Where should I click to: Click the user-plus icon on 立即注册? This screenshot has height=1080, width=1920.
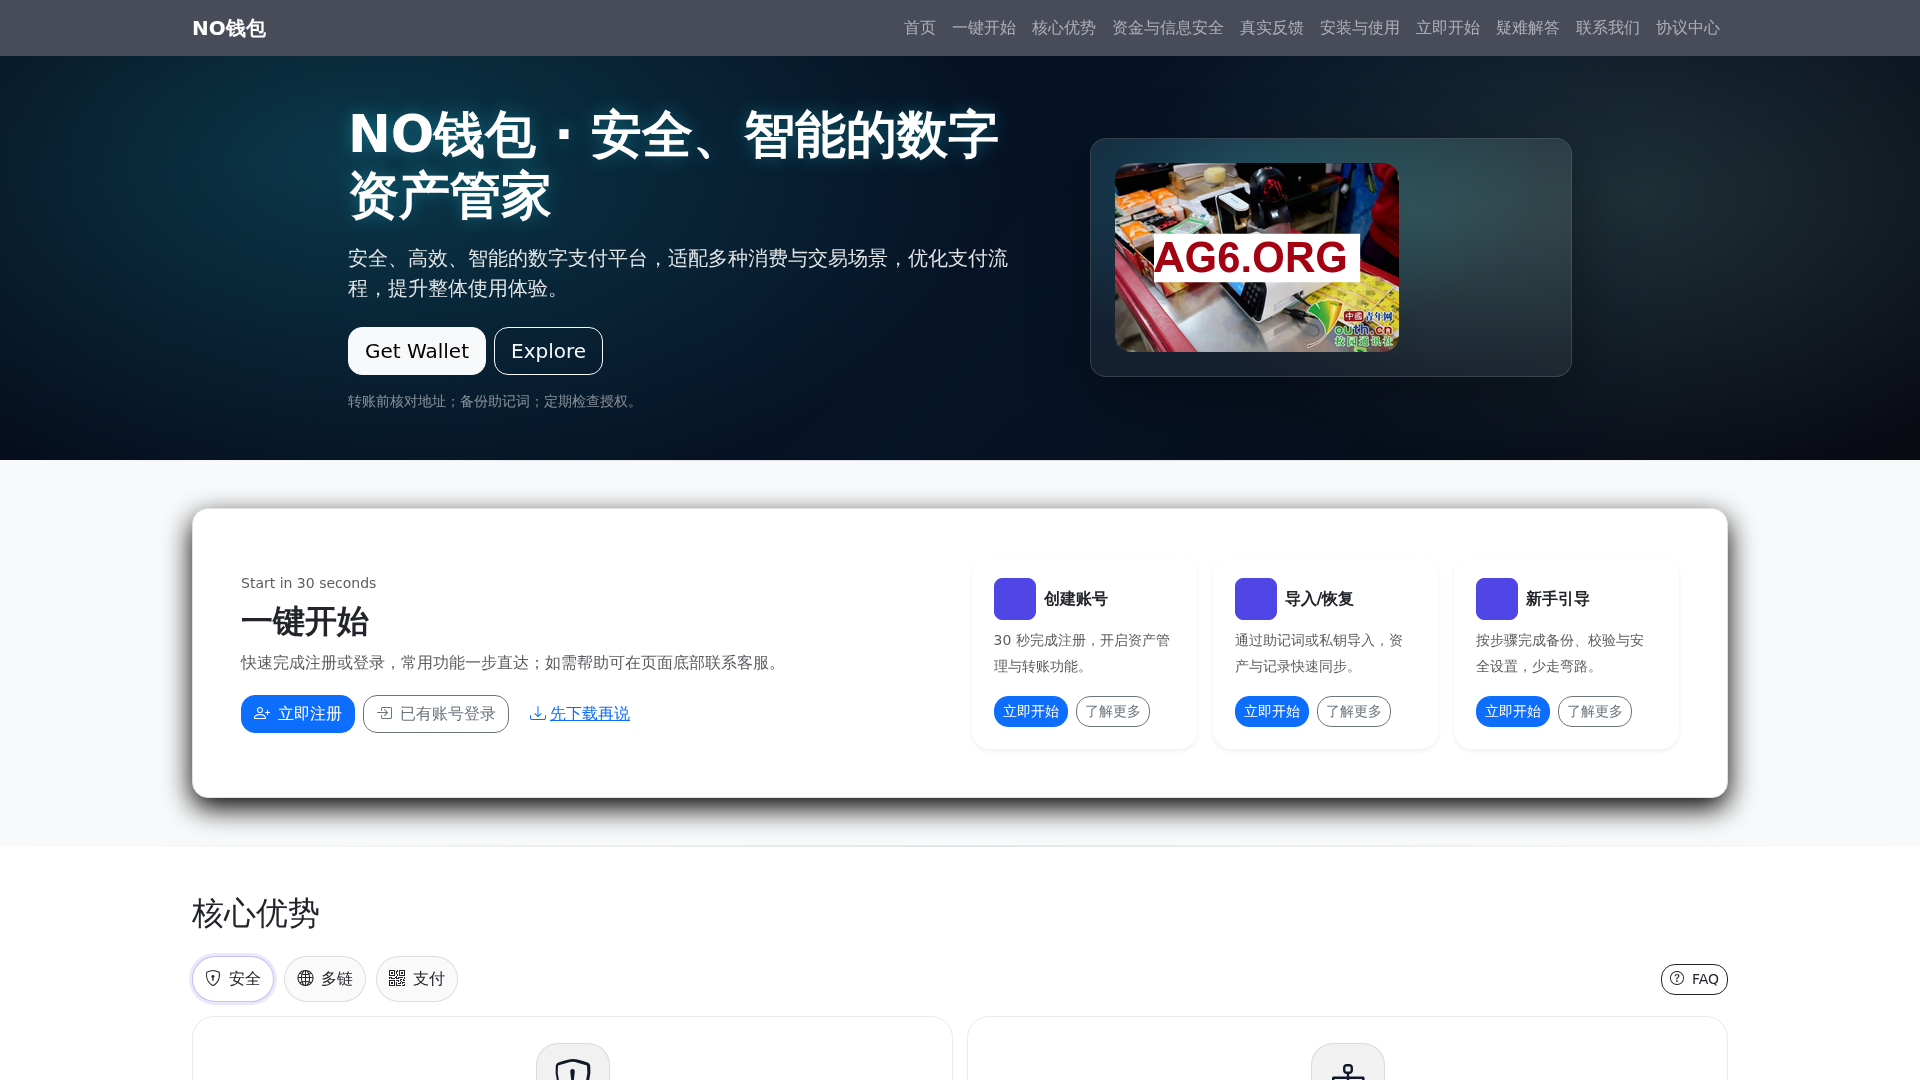(x=262, y=714)
